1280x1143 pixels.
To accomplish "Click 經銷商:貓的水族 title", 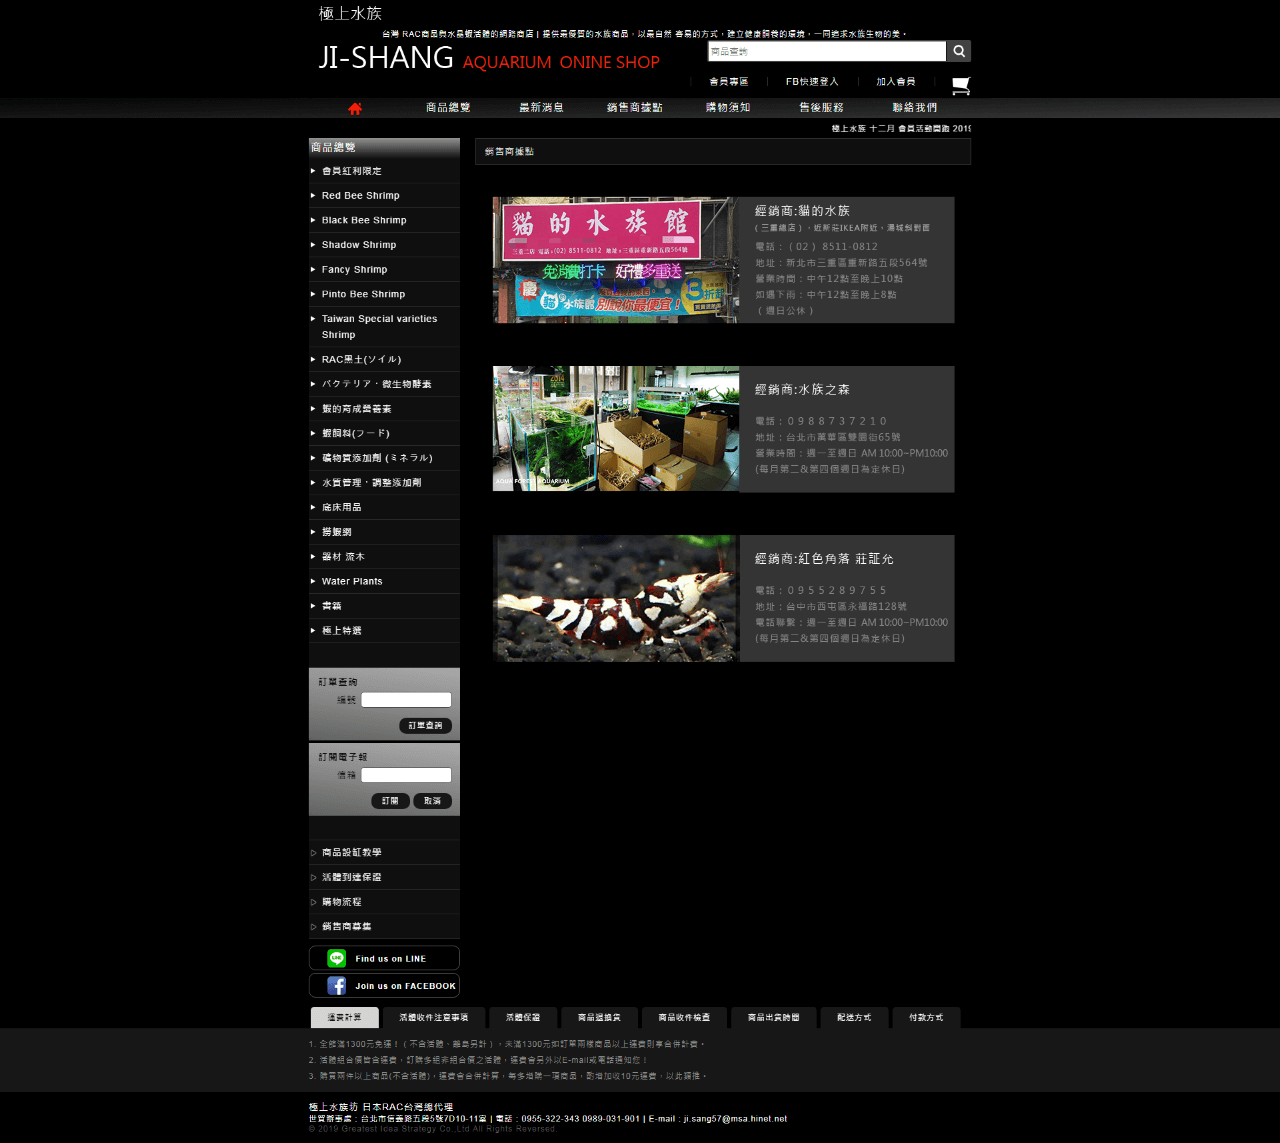I will click(x=802, y=211).
